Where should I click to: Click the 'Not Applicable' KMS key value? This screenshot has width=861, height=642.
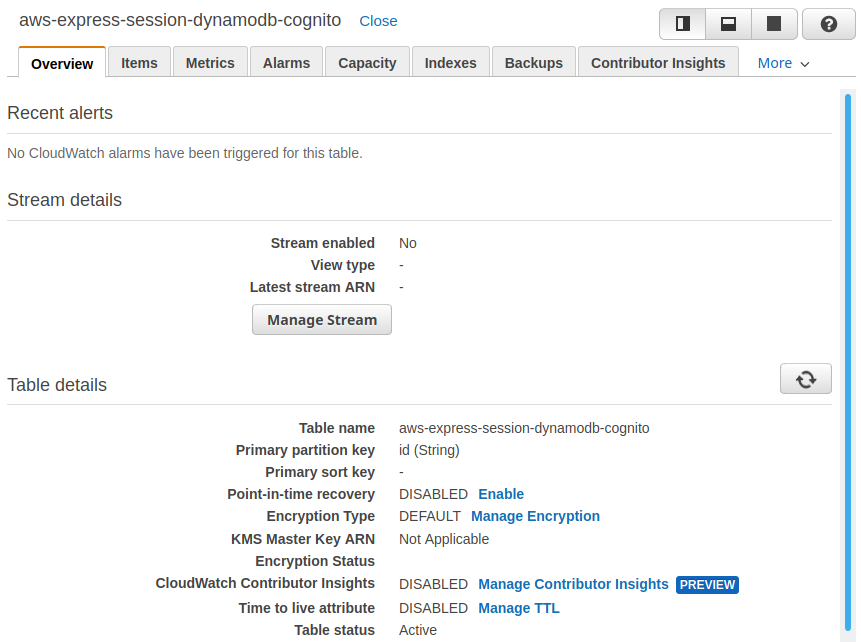pos(444,539)
